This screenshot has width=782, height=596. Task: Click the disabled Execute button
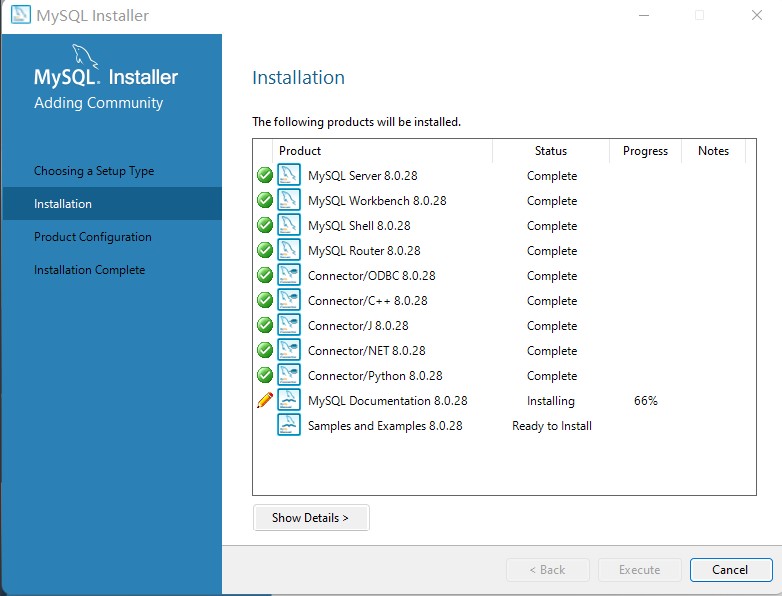640,570
